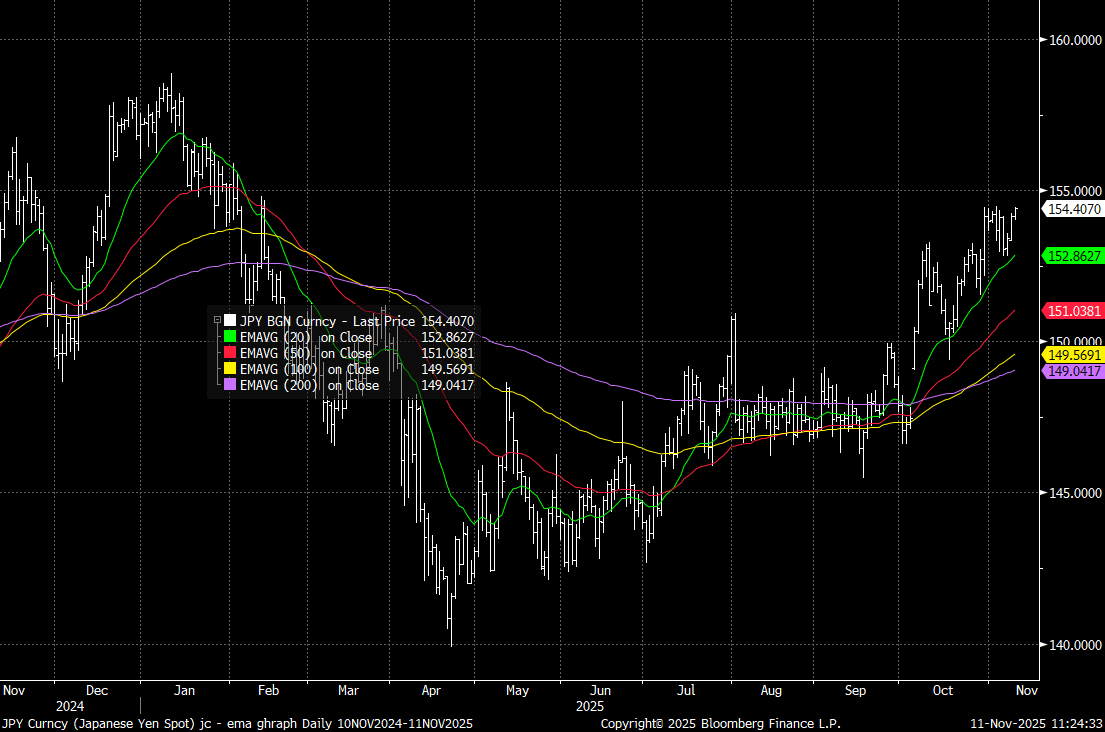Screen dimensions: 1105x732
Task: Click the yellow 149.5691 axis price tag
Action: pos(1074,355)
